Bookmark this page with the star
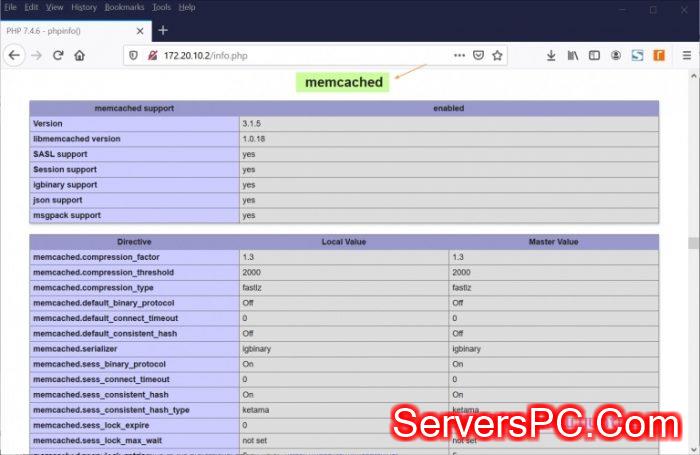The width and height of the screenshot is (700, 455). (x=497, y=55)
